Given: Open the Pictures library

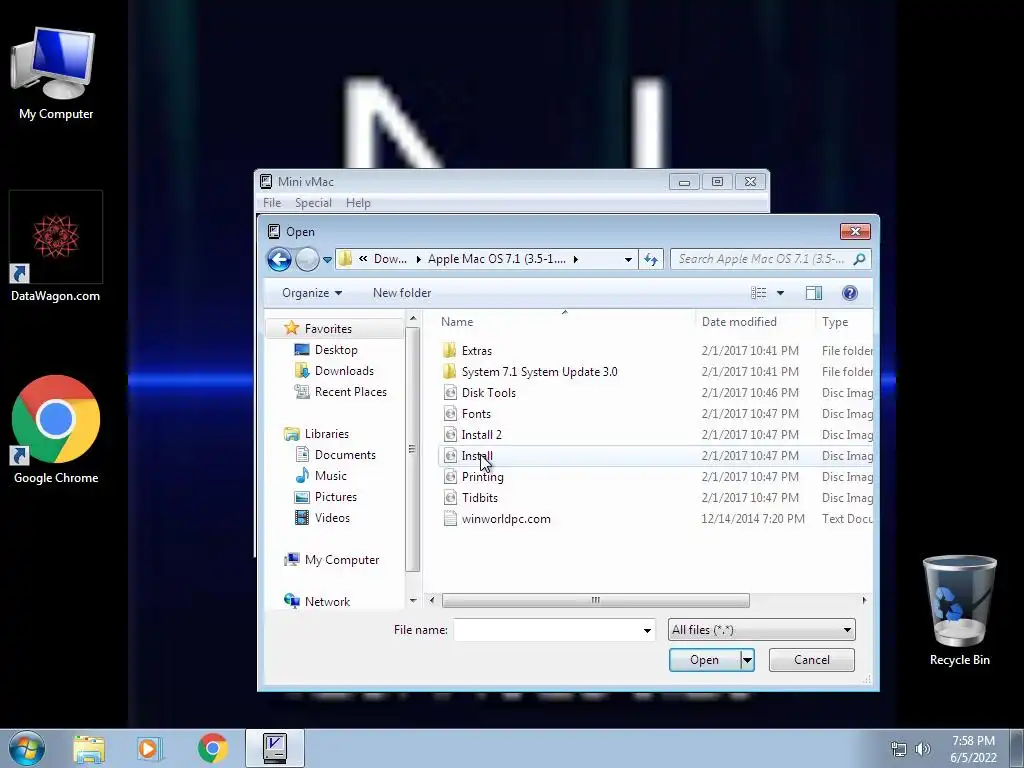Looking at the screenshot, I should pos(326,496).
